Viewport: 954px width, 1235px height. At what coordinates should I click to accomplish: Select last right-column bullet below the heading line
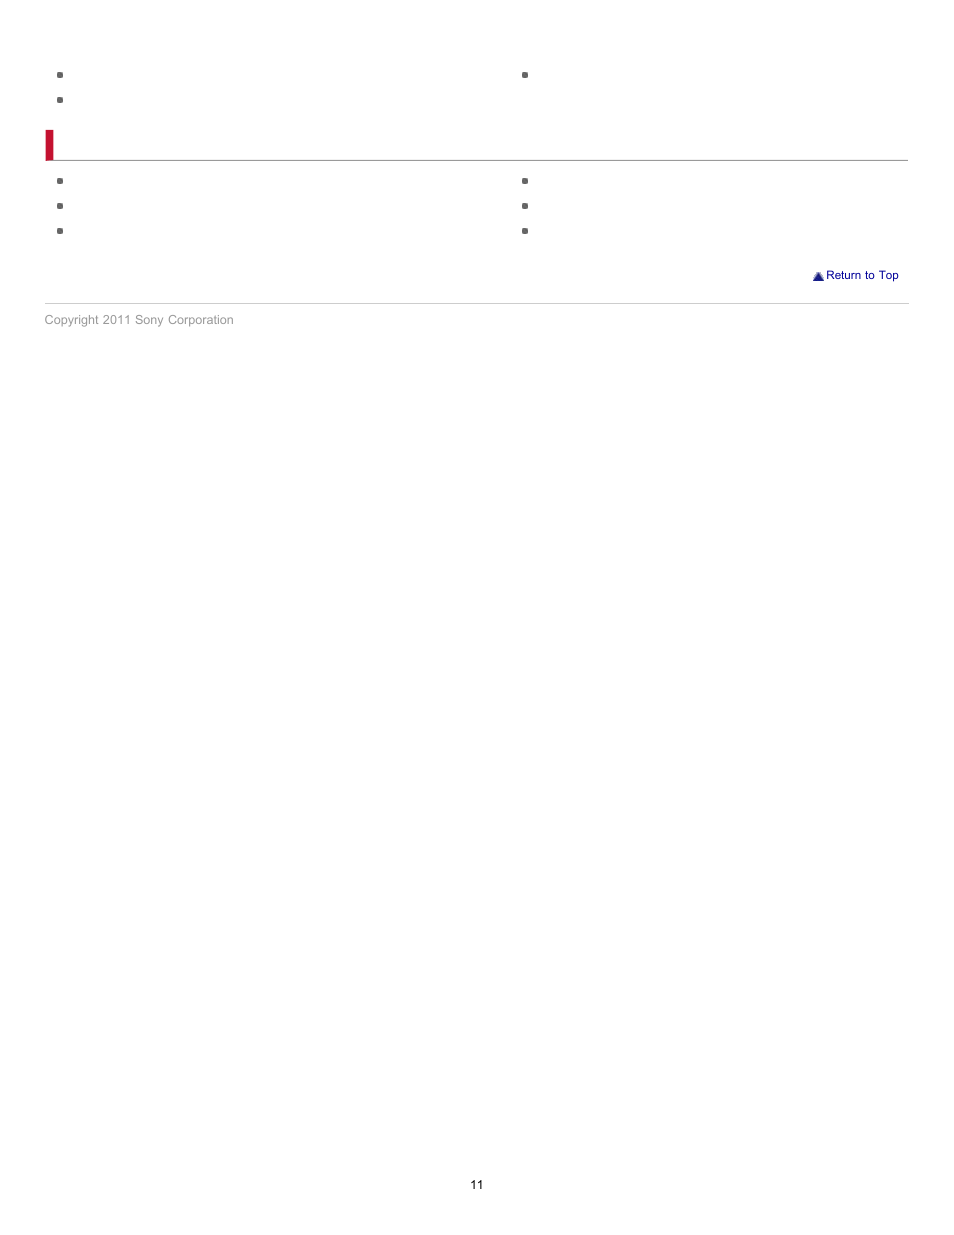tap(525, 231)
